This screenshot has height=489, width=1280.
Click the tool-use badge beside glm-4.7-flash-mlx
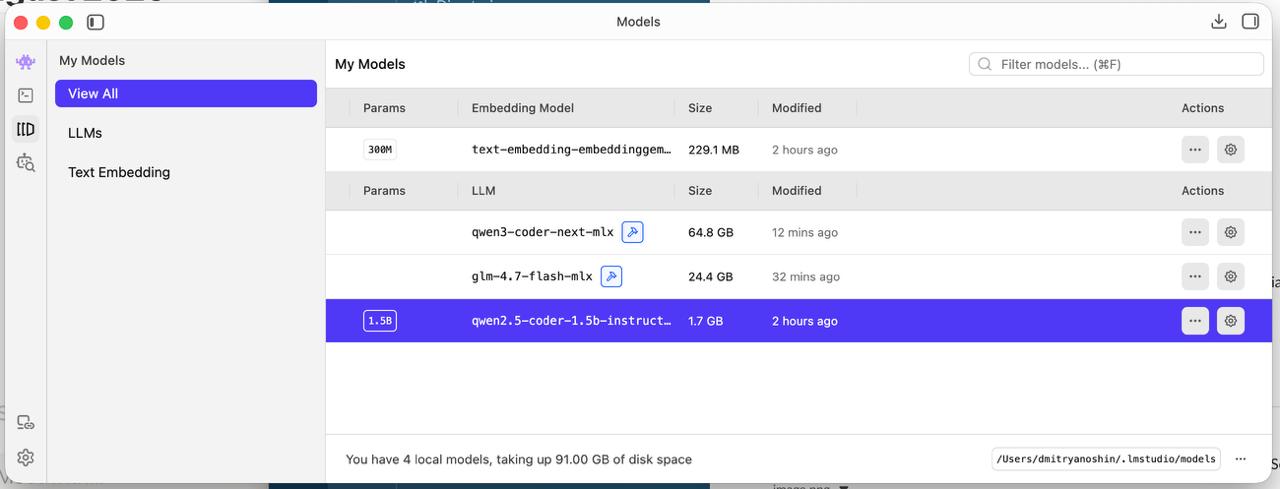click(x=611, y=276)
